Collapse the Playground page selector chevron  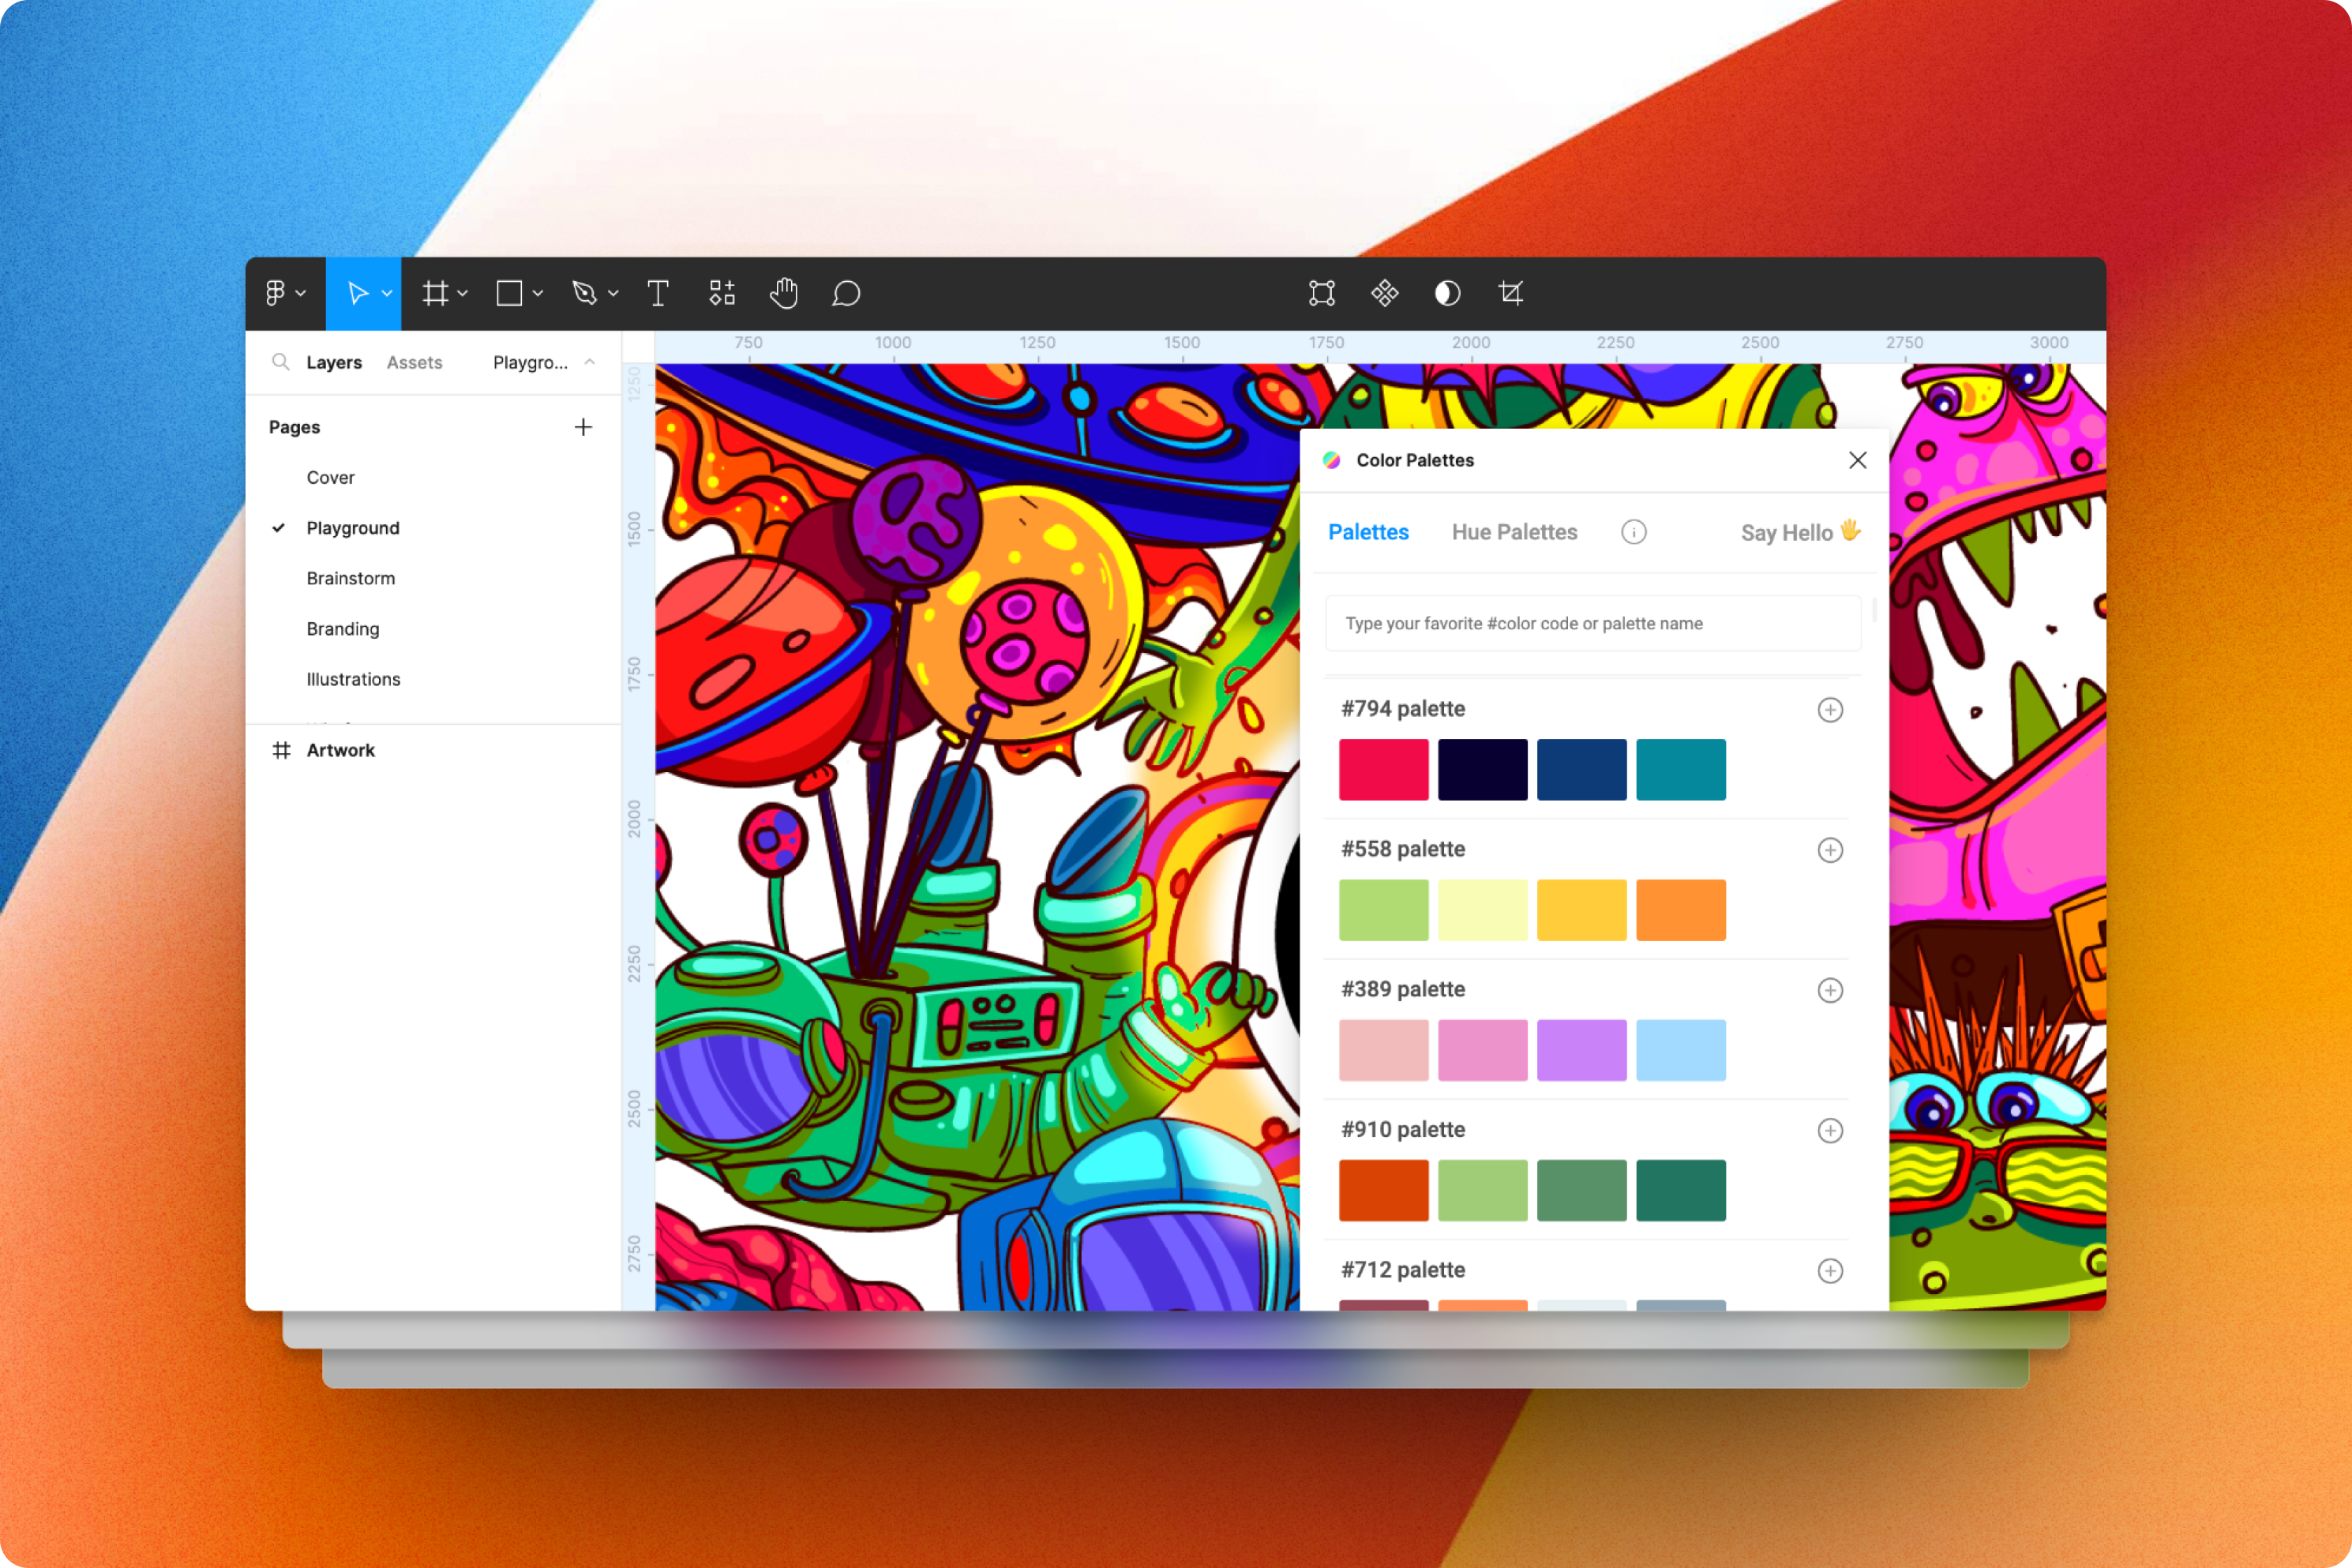590,363
